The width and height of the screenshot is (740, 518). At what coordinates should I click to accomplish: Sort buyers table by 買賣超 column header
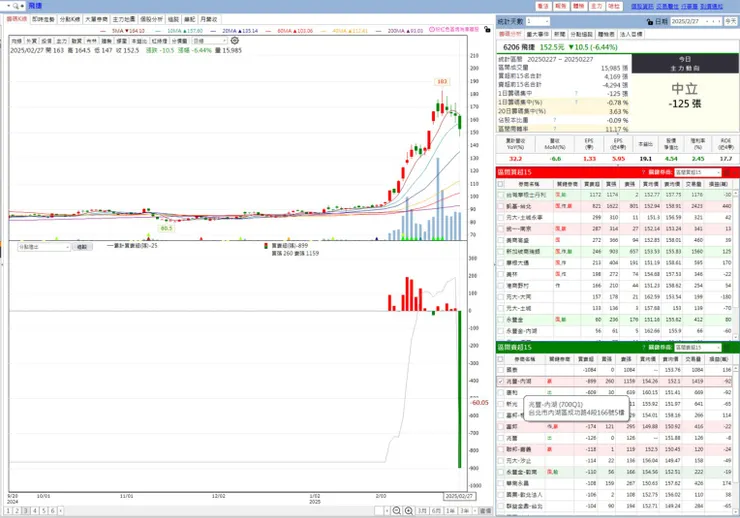(592, 184)
